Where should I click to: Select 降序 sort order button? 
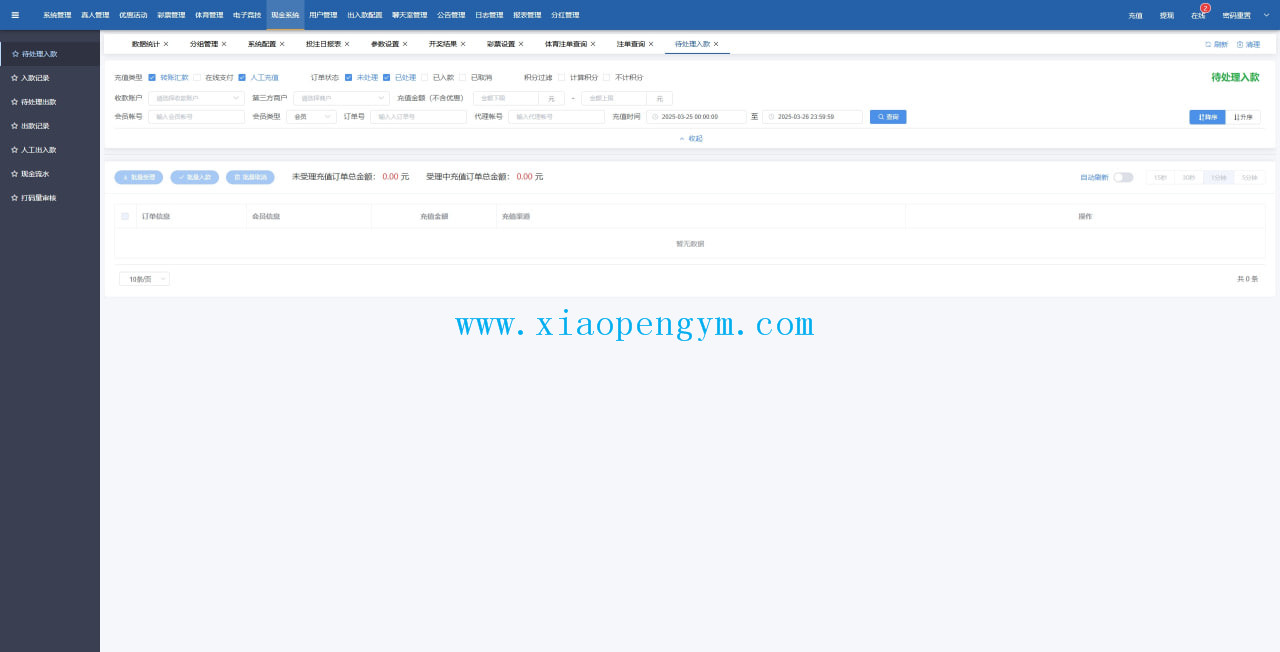(1207, 117)
